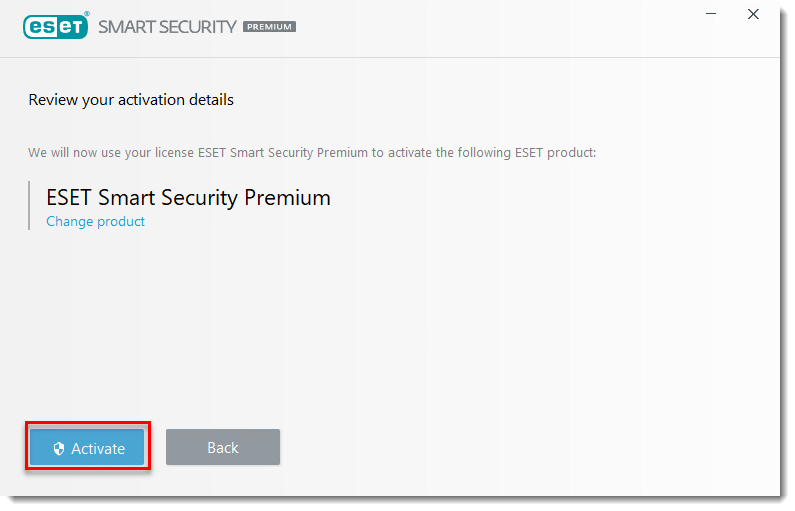Click the shield icon on Activate button
795x511 pixels.
click(x=59, y=449)
